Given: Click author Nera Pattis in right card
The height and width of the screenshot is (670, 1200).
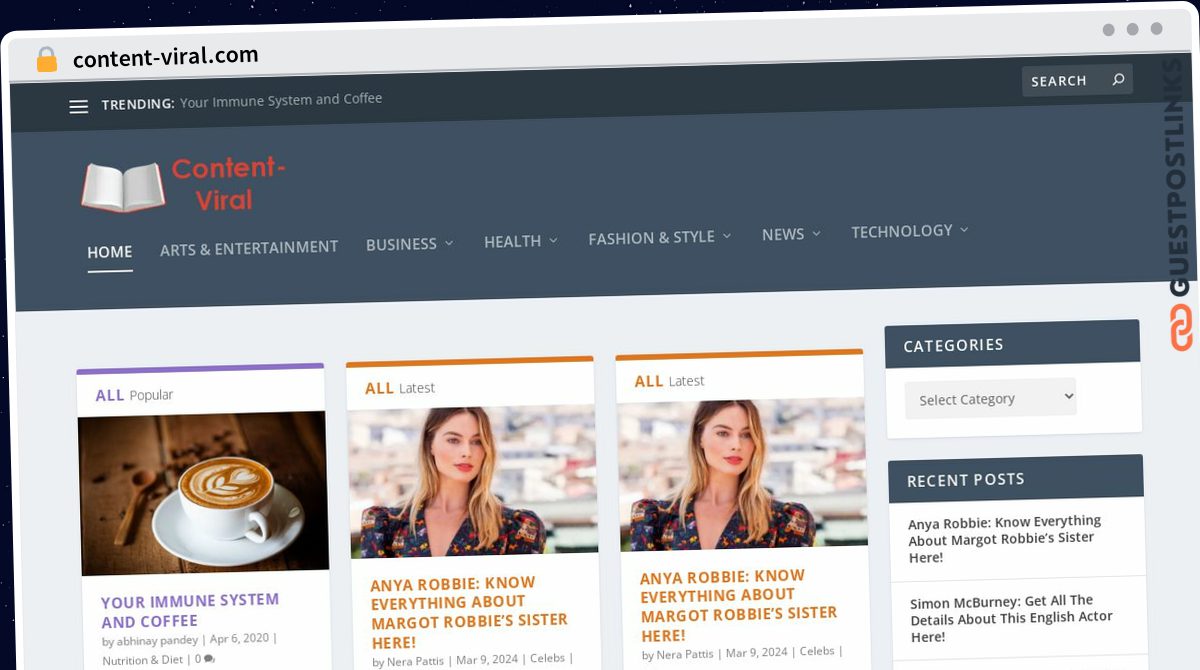Looking at the screenshot, I should (x=685, y=654).
